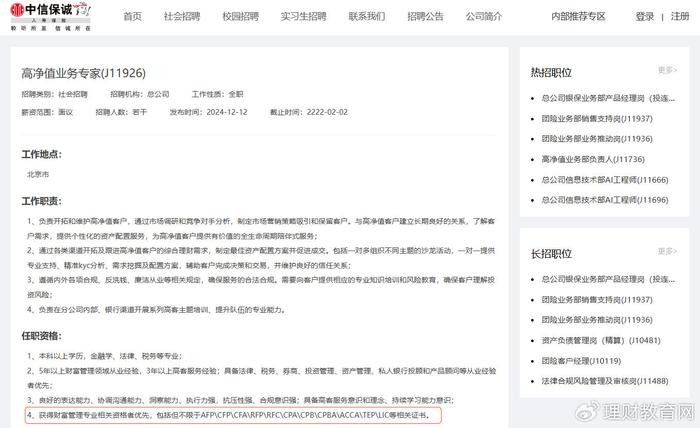Open 法律合规风险管理及审核岗(J11488) job
This screenshot has height=428, width=700.
tap(605, 381)
